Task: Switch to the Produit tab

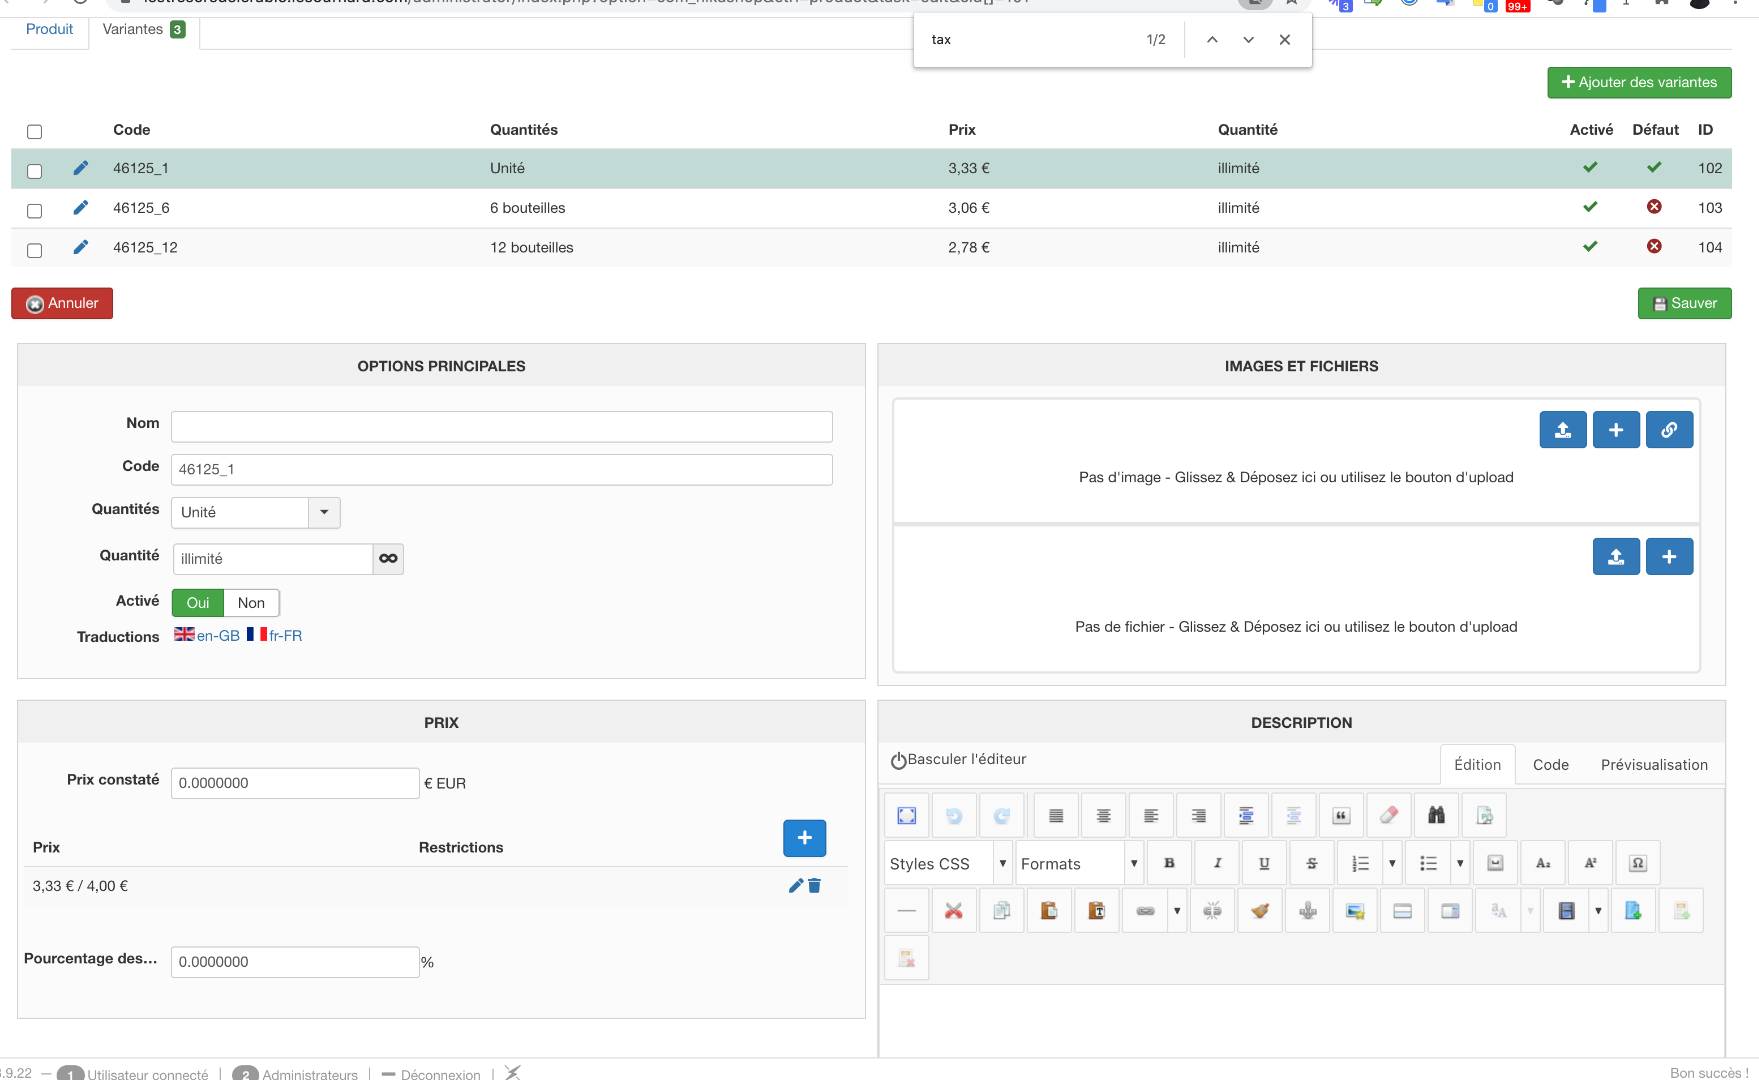Action: (x=50, y=29)
